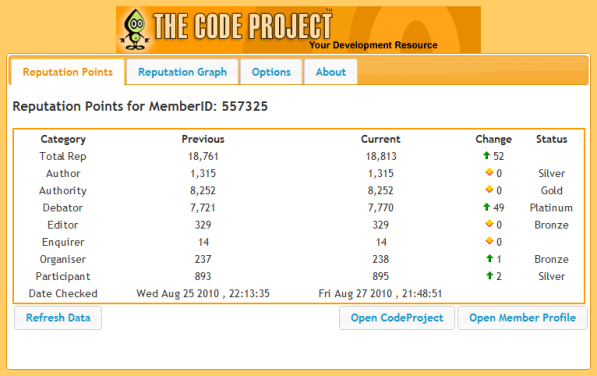Click the orange diamond icon in Authority row
The height and width of the screenshot is (376, 597).
click(489, 190)
